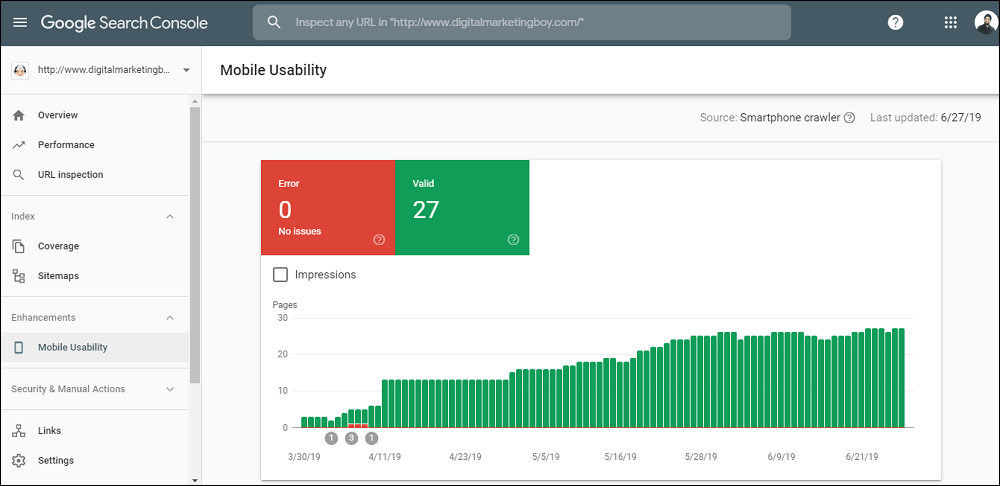The width and height of the screenshot is (1000, 486).
Task: Open the account profile avatar
Action: pos(986,22)
